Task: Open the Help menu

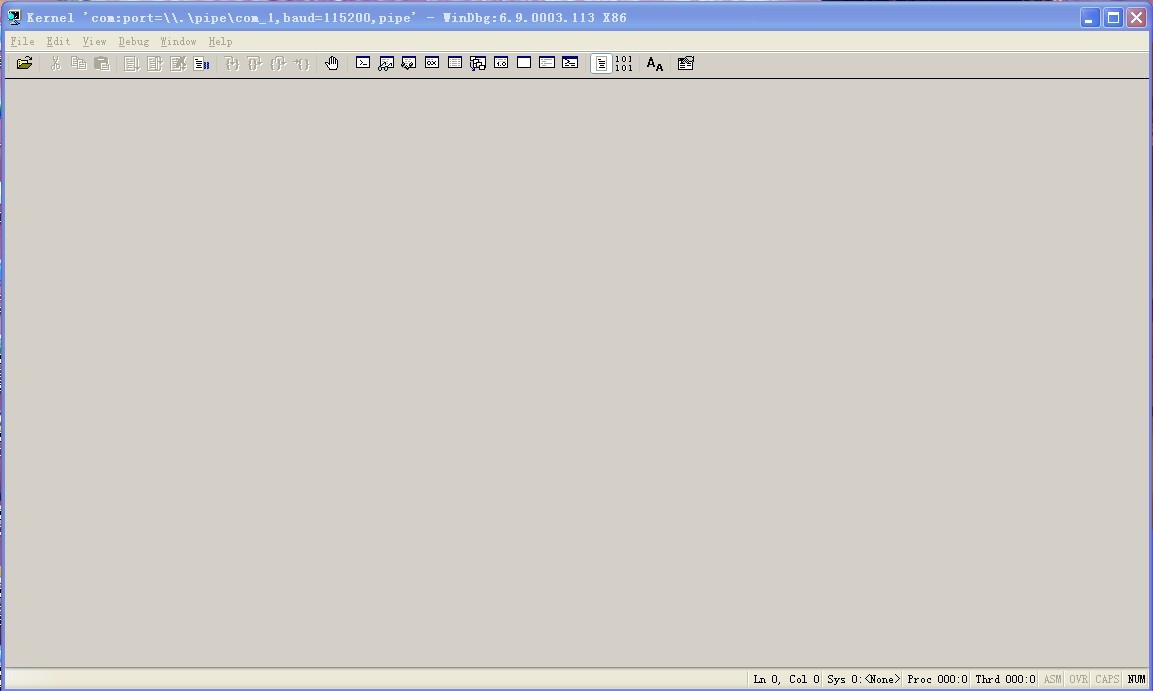Action: tap(221, 42)
